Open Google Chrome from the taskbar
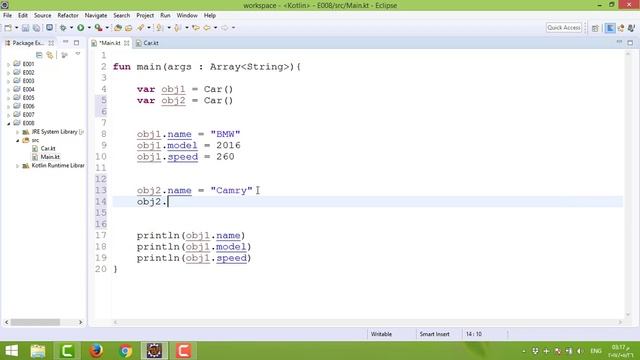 pyautogui.click(x=125, y=351)
